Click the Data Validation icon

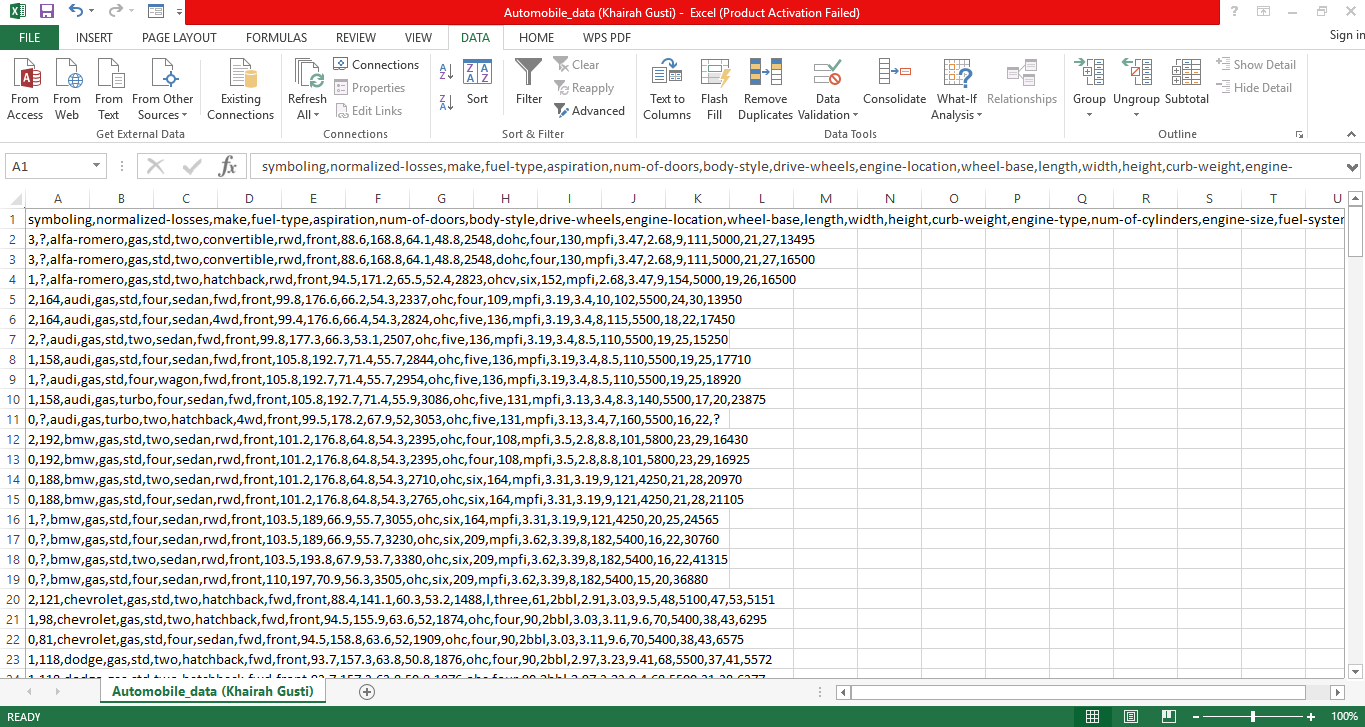click(827, 74)
